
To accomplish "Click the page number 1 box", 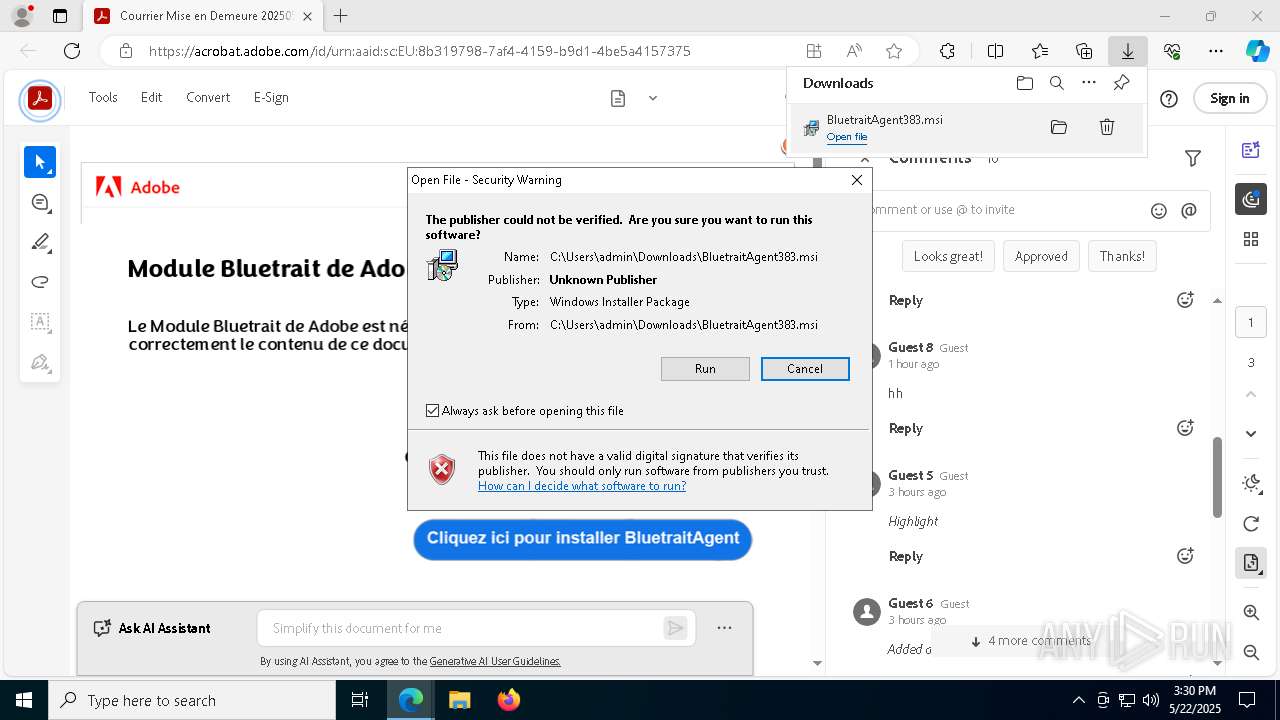I will pyautogui.click(x=1251, y=322).
